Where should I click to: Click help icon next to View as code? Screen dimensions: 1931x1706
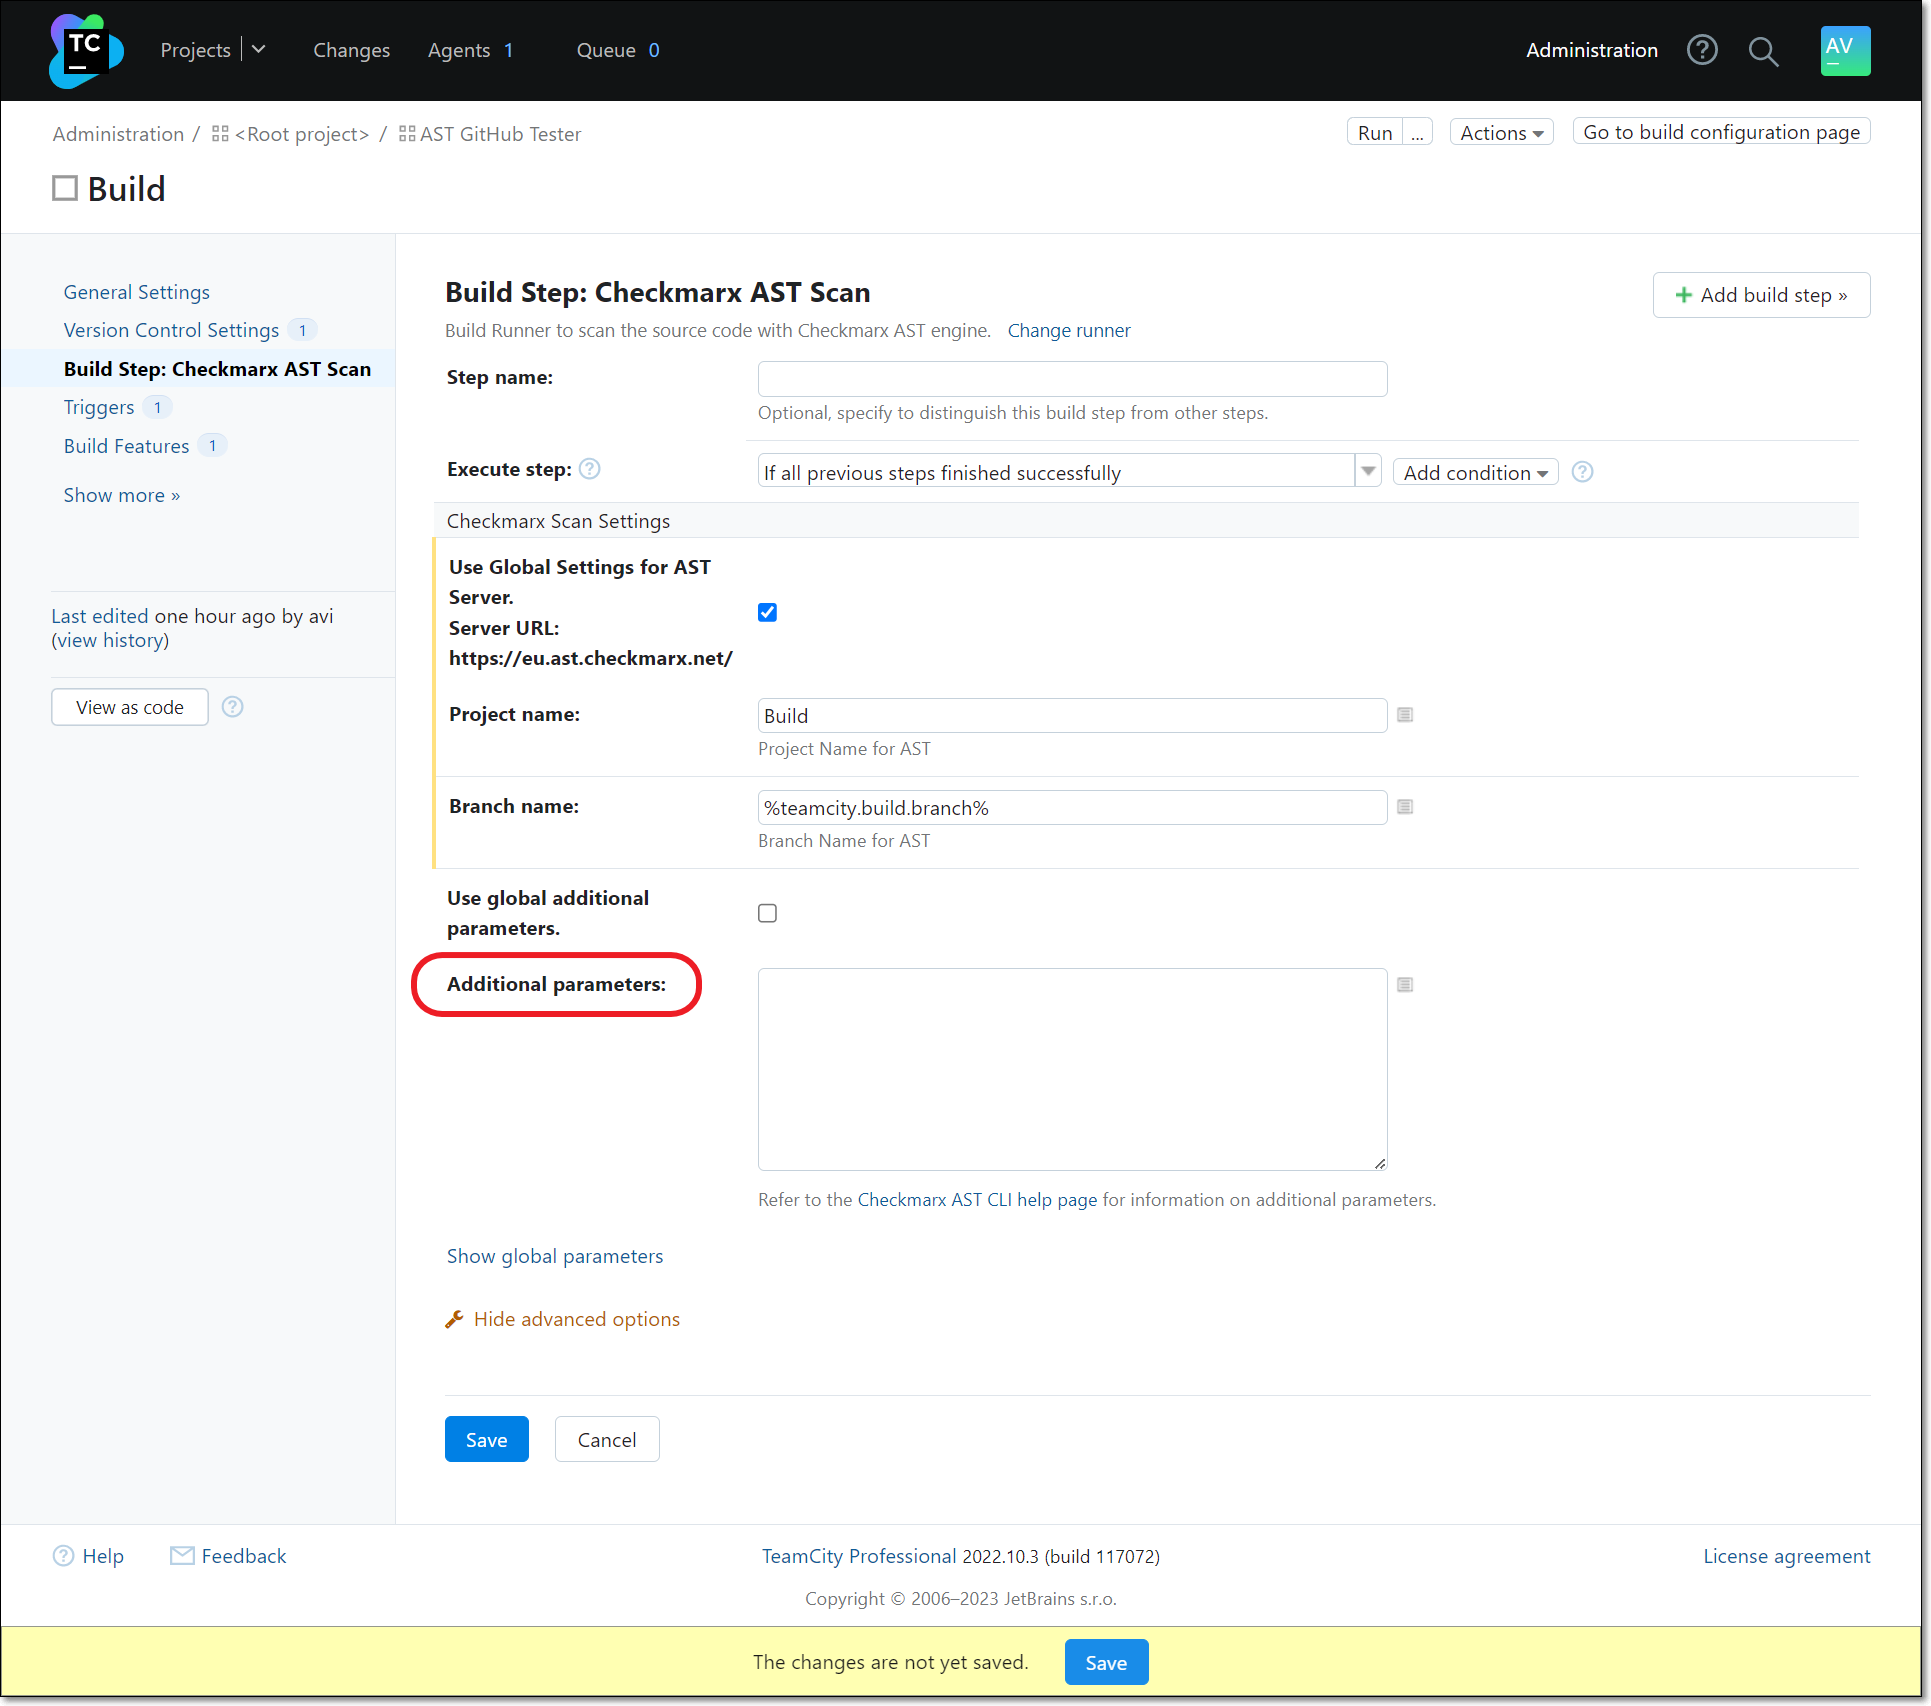(232, 707)
